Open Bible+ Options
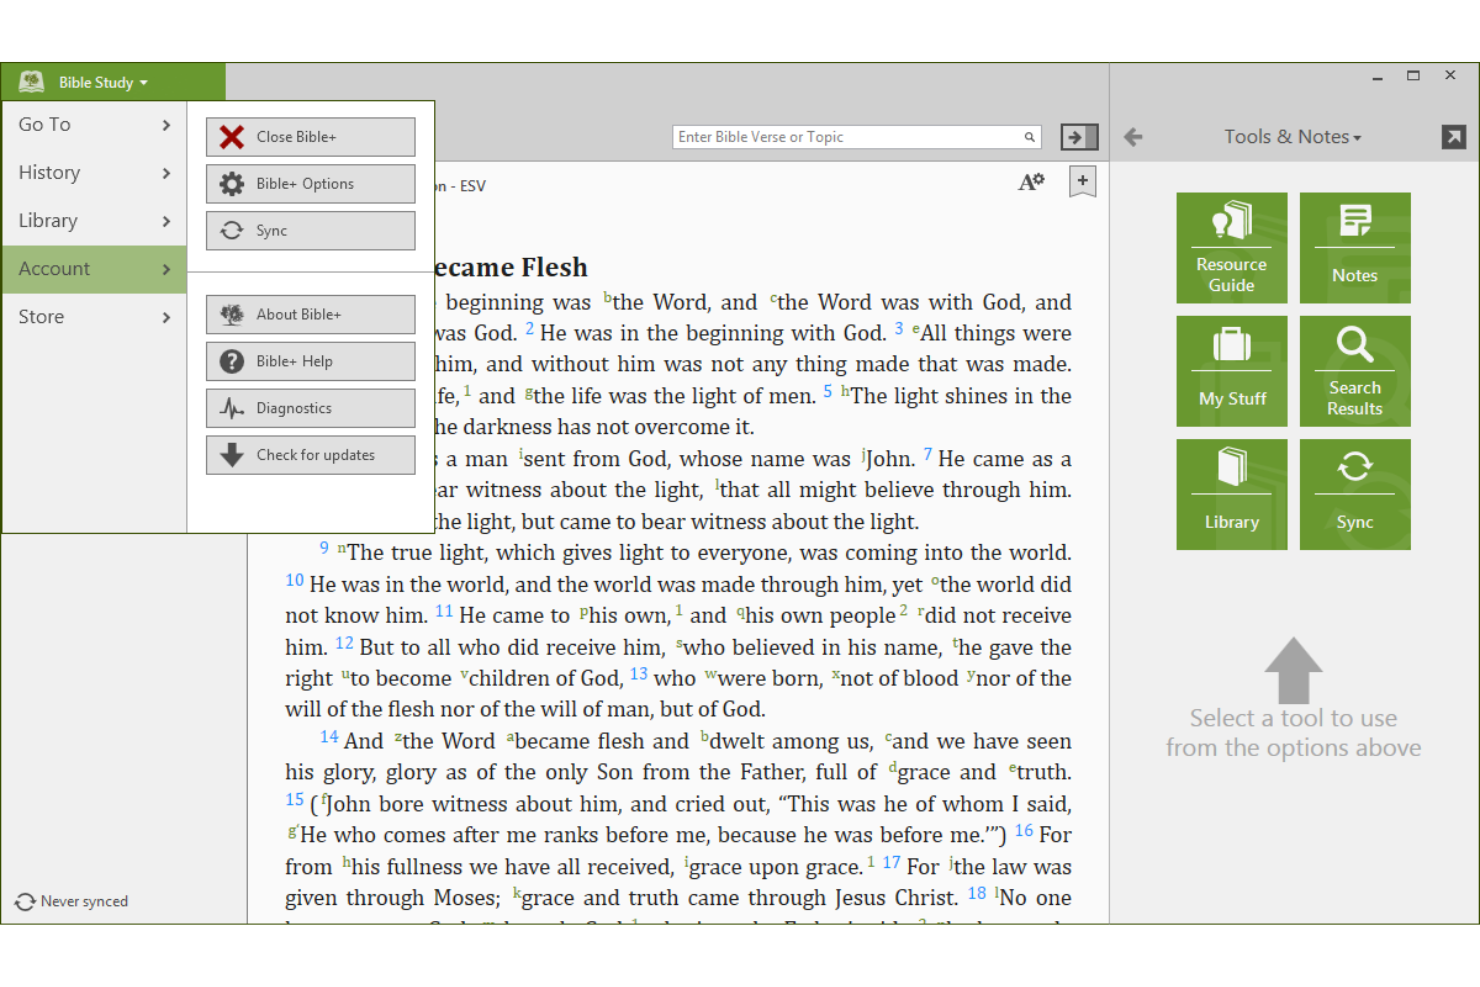 click(x=311, y=184)
